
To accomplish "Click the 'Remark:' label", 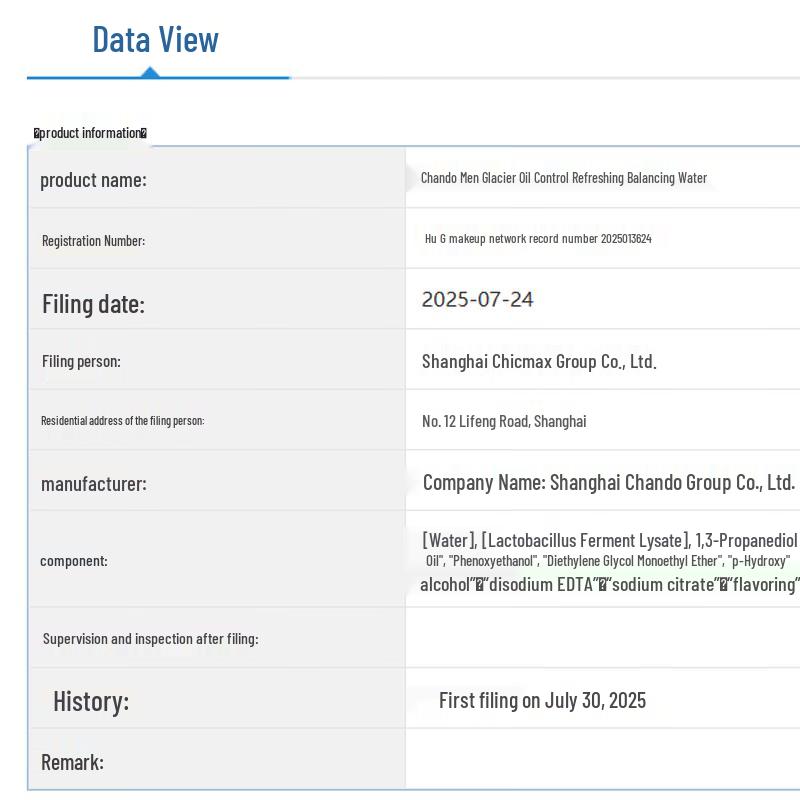I will point(72,762).
